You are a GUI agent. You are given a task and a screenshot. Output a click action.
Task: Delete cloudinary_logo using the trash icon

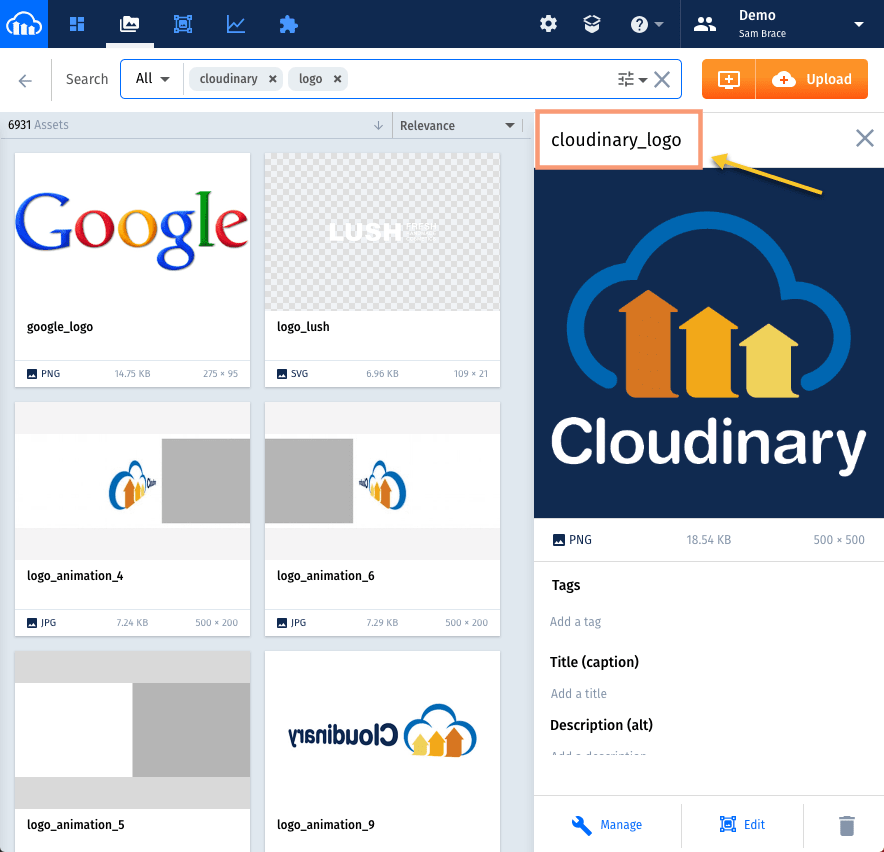pyautogui.click(x=846, y=825)
